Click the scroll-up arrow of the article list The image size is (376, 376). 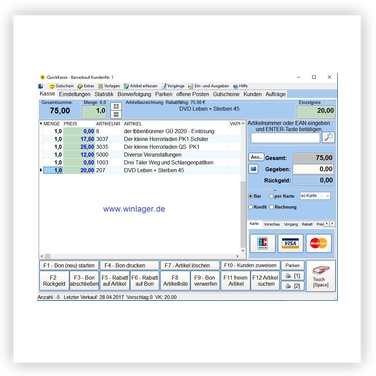[x=243, y=124]
